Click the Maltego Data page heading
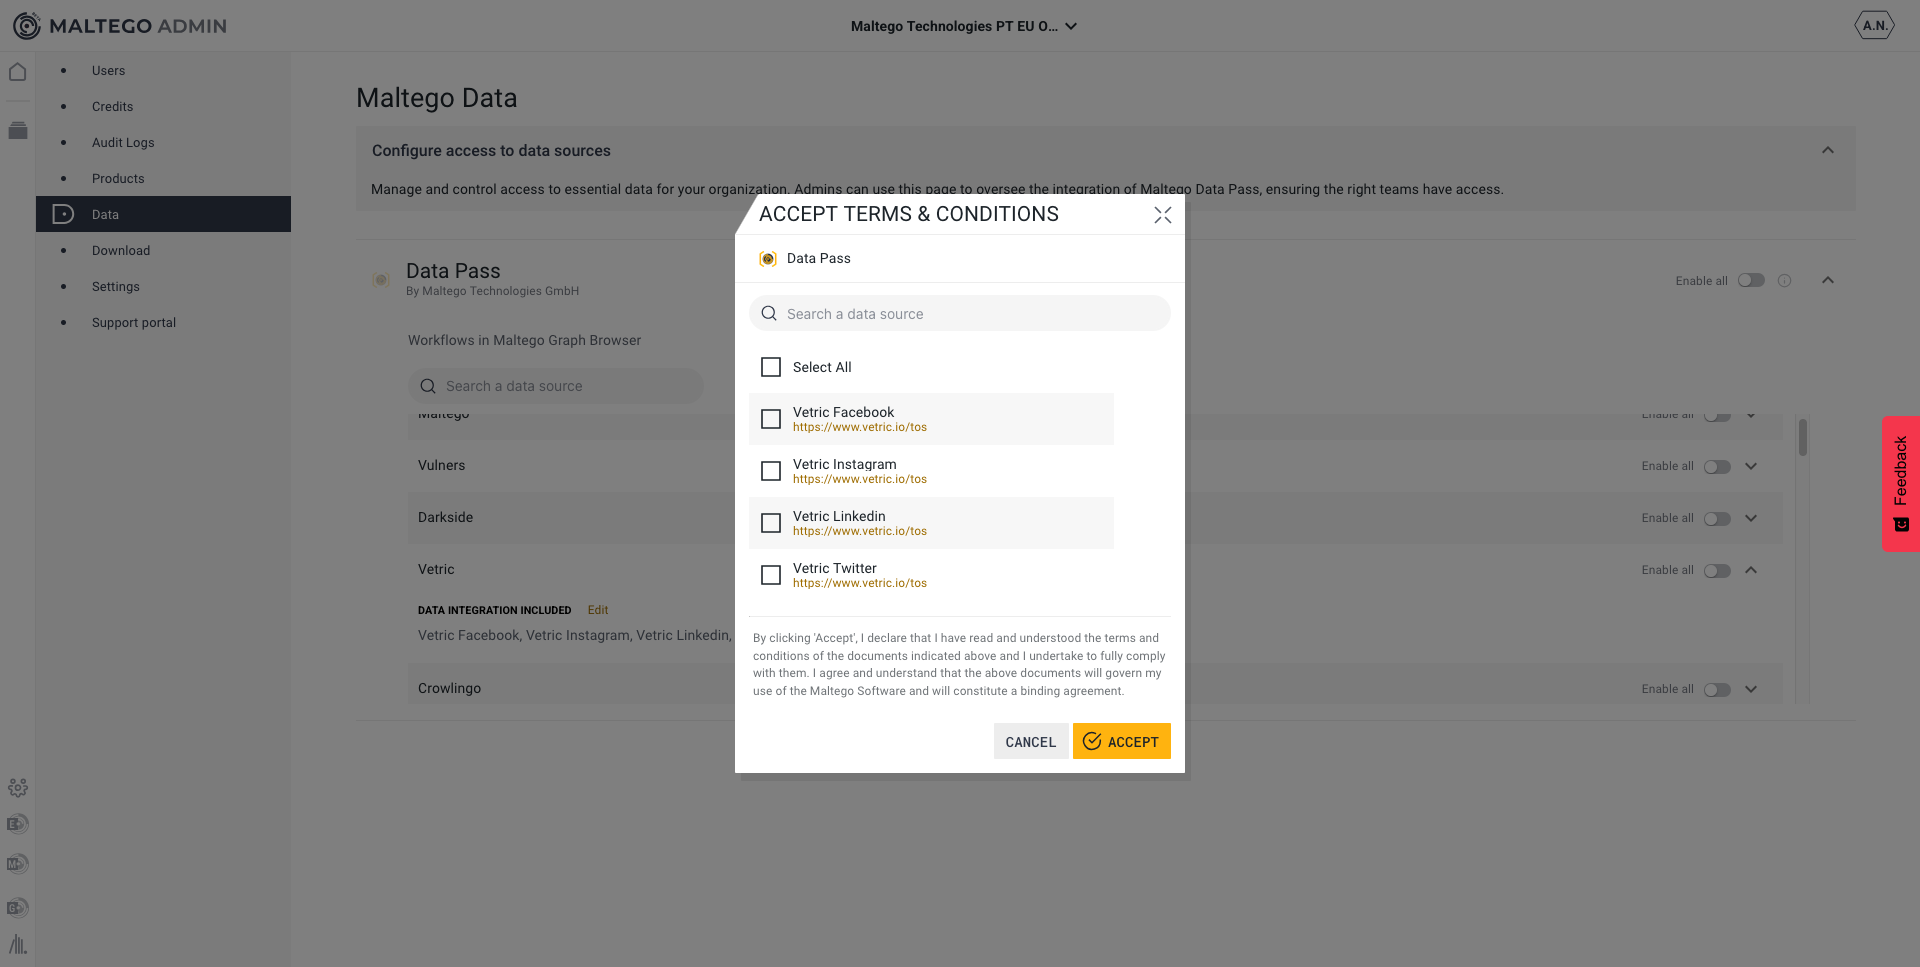 pyautogui.click(x=437, y=98)
